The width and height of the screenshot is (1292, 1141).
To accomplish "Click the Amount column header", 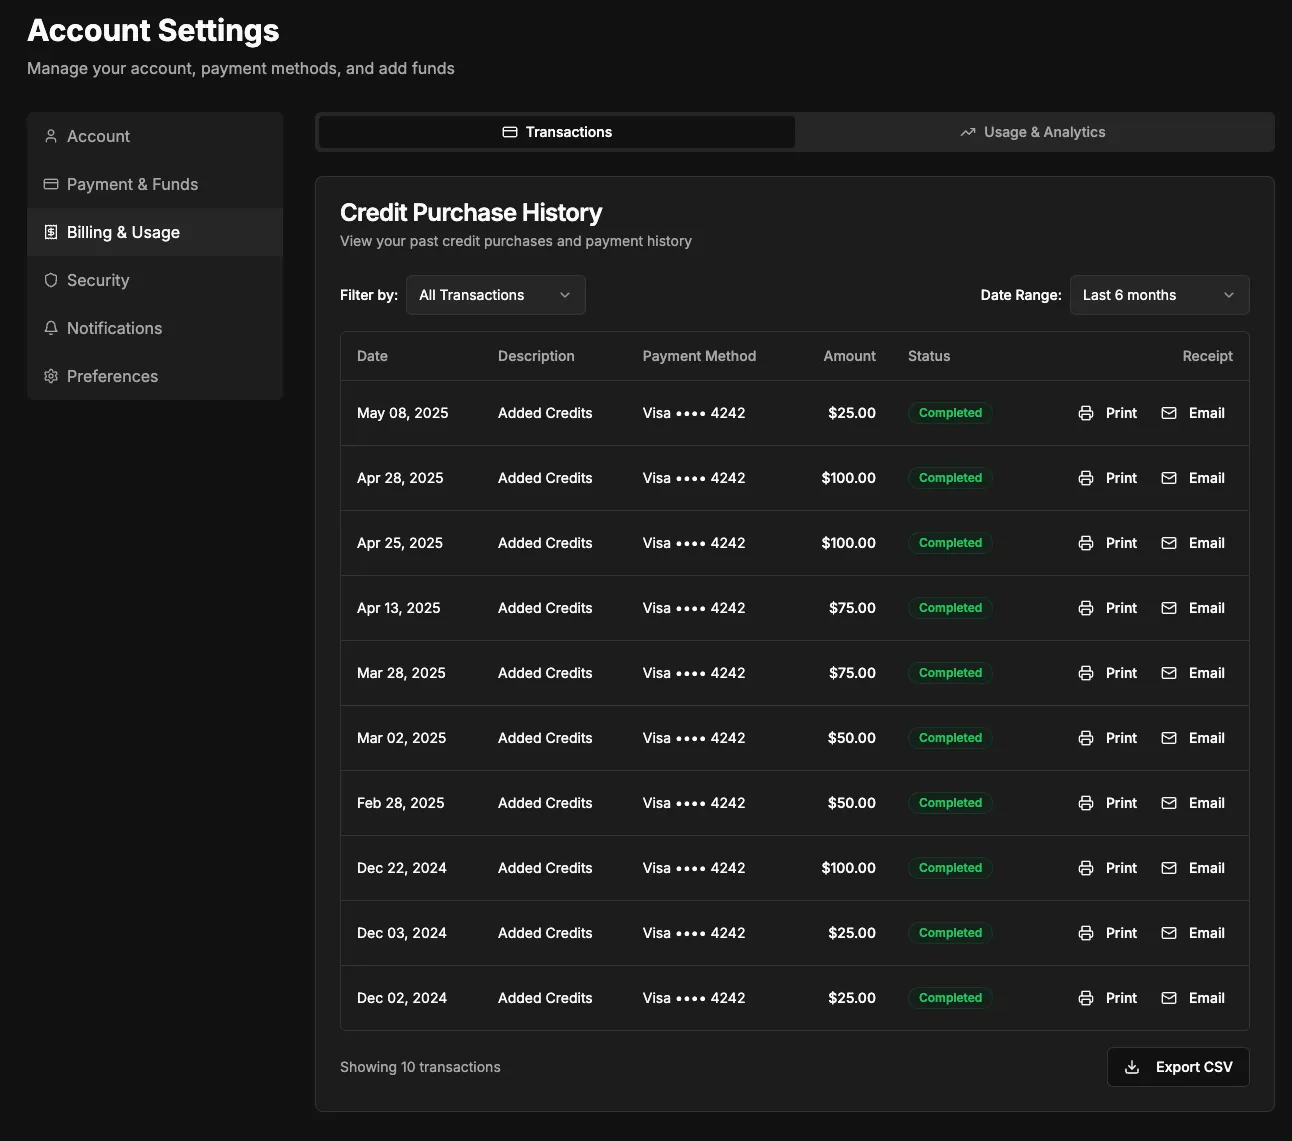I will (849, 356).
